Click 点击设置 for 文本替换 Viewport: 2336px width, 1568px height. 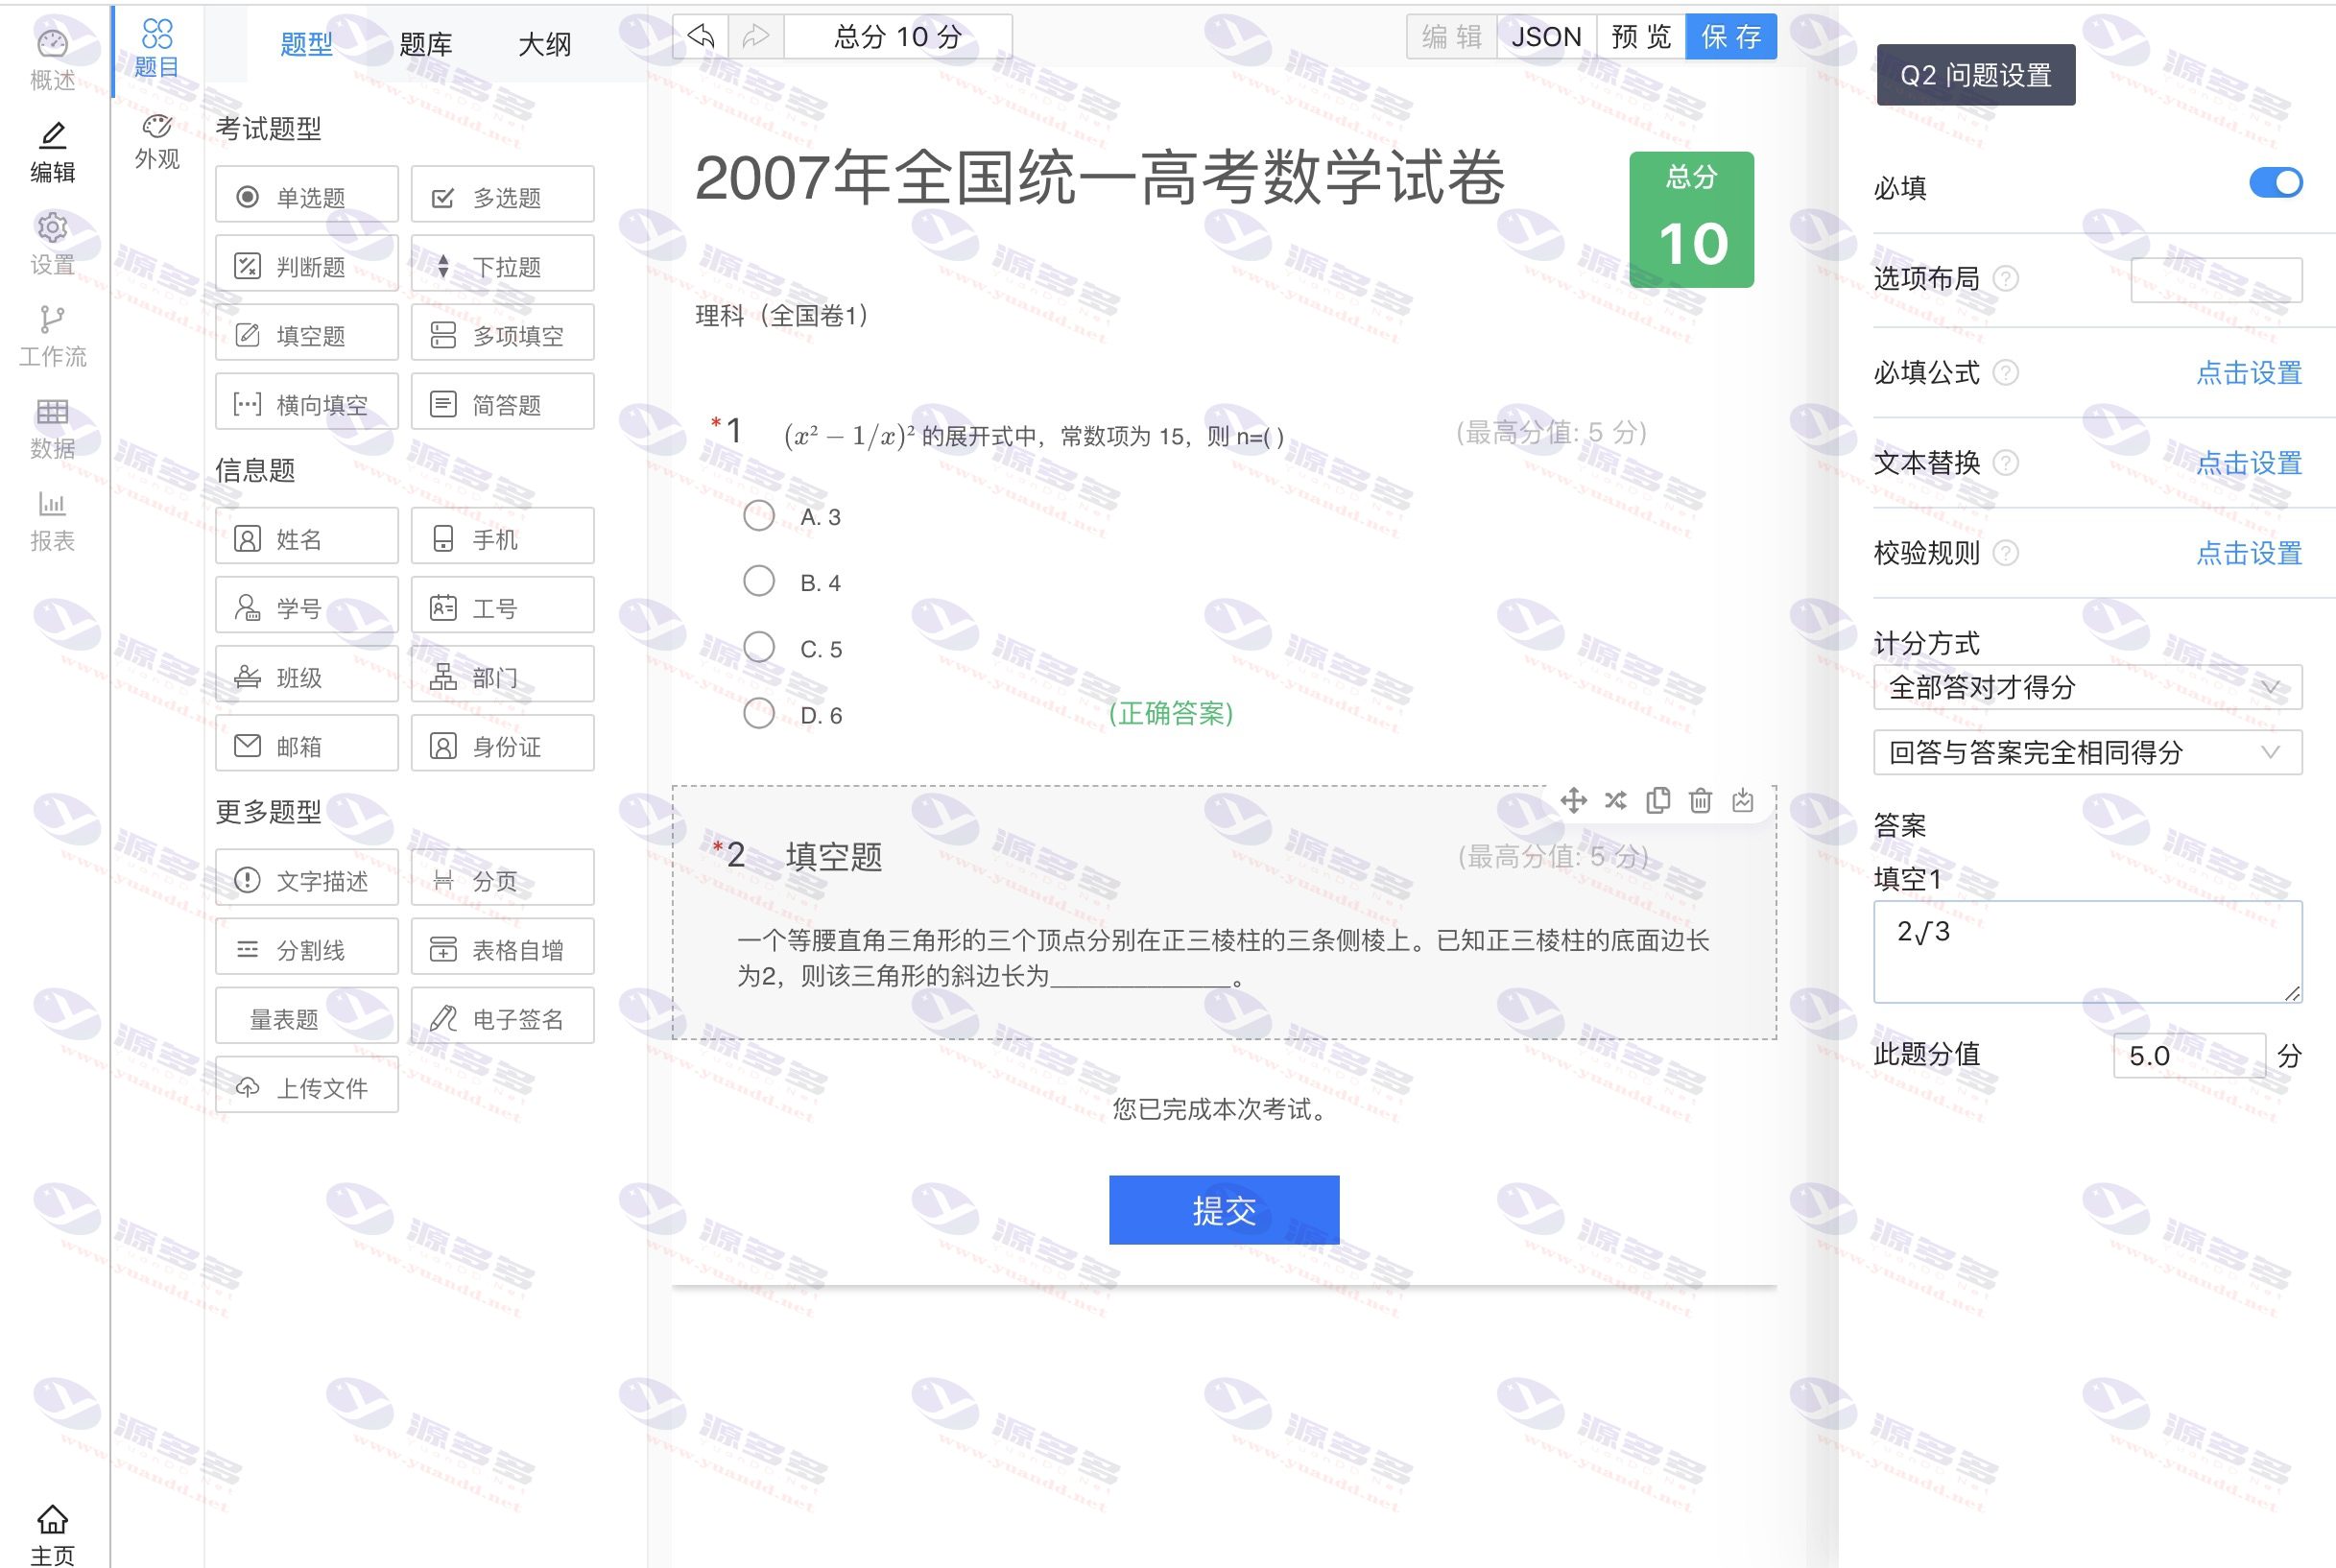pyautogui.click(x=2249, y=463)
